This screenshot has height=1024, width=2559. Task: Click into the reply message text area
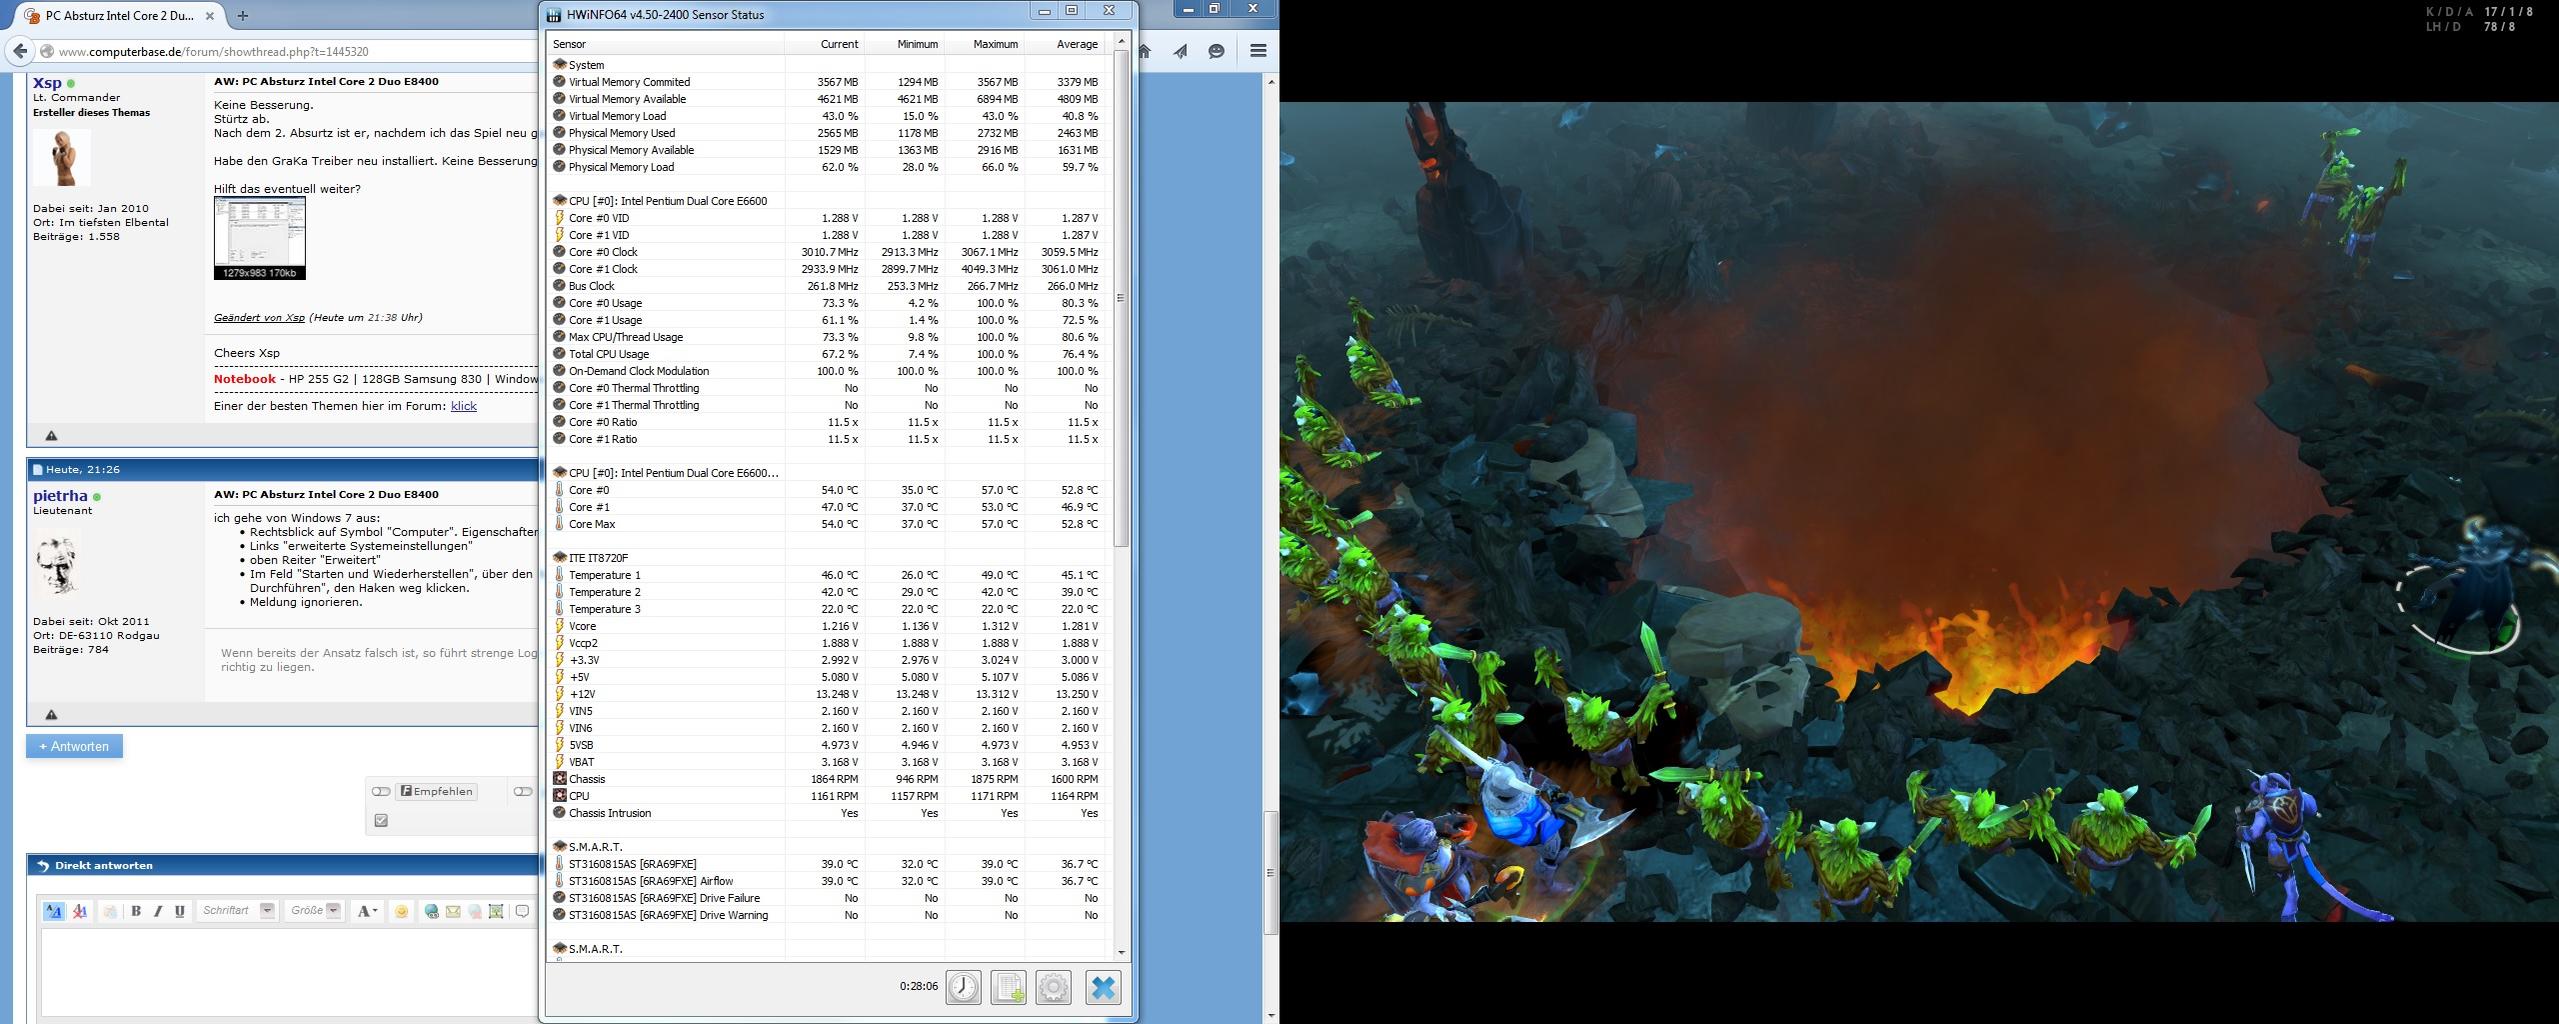click(288, 972)
